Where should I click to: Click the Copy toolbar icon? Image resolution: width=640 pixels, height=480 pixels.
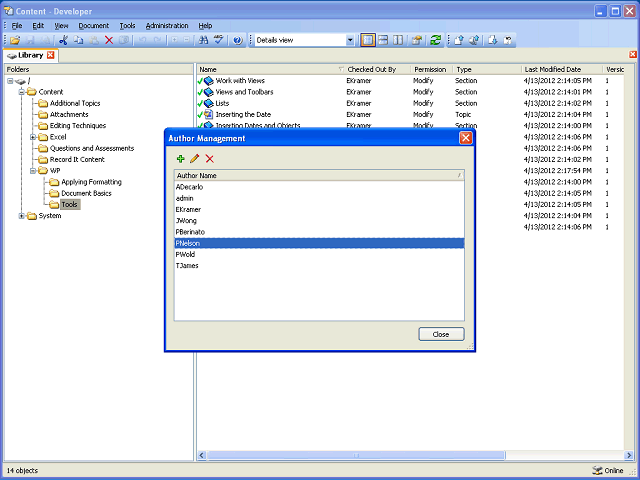click(x=78, y=40)
